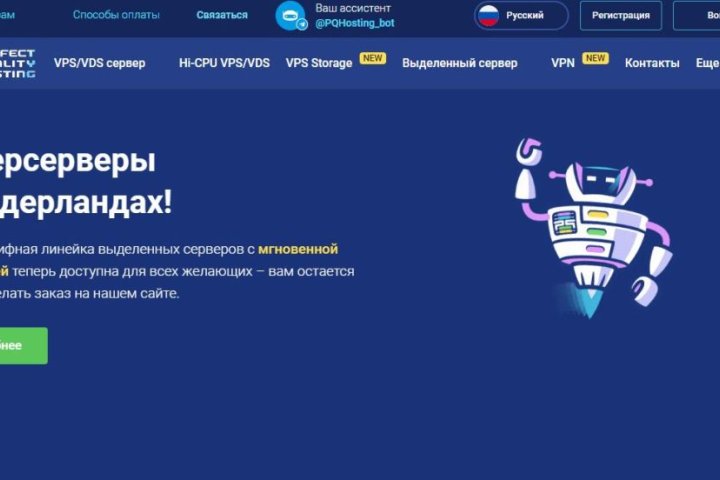This screenshot has height=480, width=720.
Task: Expand the Выделенный сервер menu
Action: tap(460, 63)
